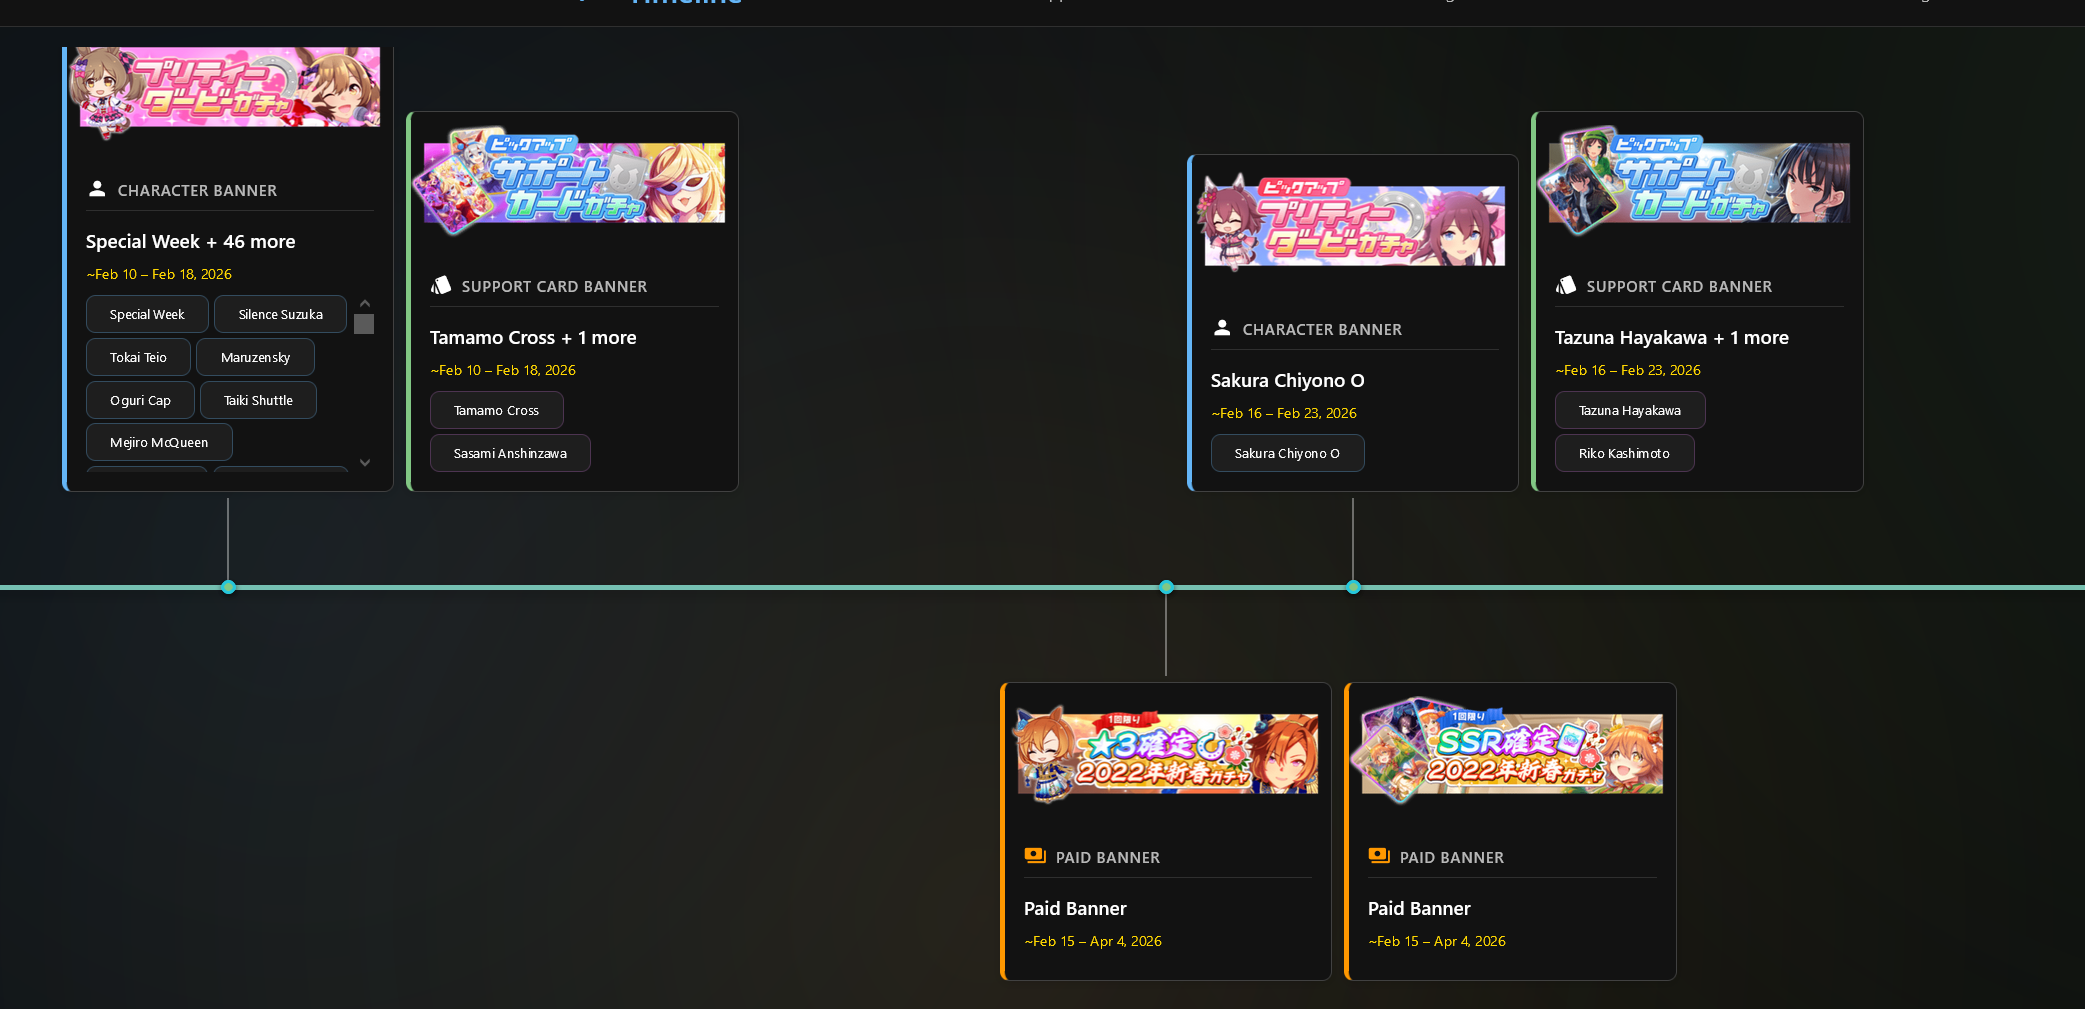This screenshot has width=2085, height=1009.
Task: Click the person icon on the Sakura Chiyono O card
Action: coord(1222,327)
